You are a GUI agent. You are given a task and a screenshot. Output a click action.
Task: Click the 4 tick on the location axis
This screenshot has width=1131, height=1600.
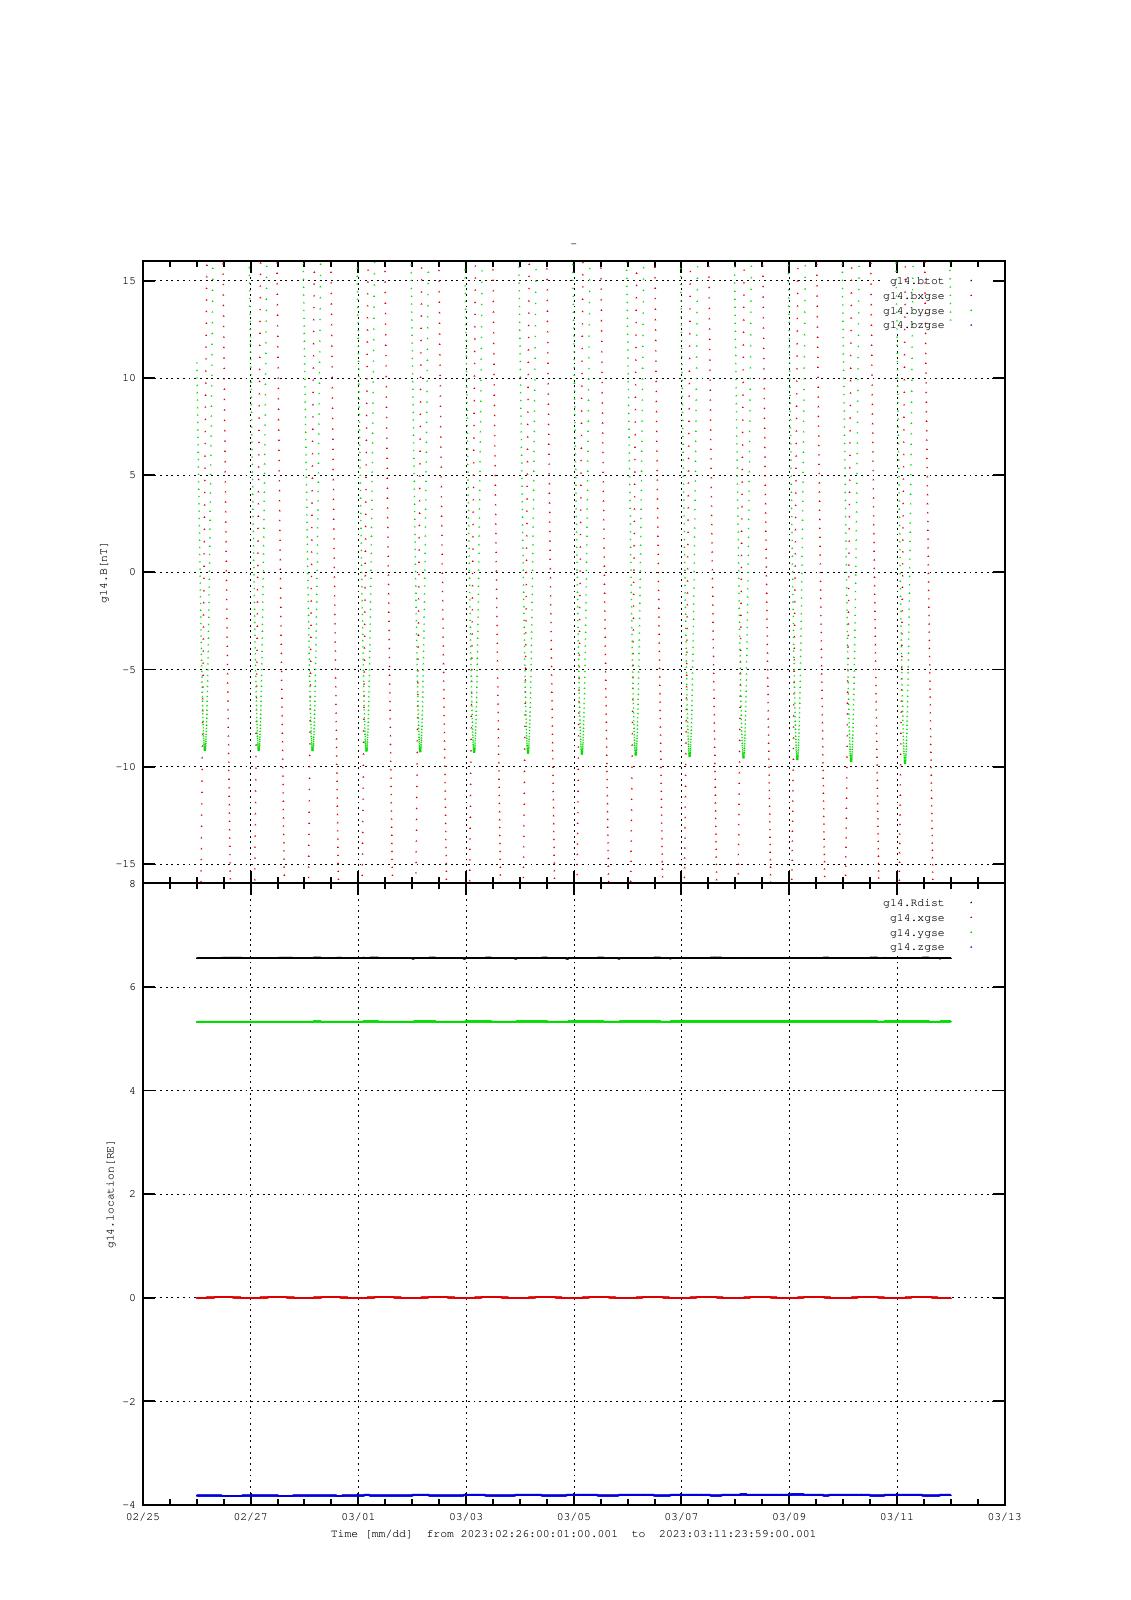(132, 1091)
